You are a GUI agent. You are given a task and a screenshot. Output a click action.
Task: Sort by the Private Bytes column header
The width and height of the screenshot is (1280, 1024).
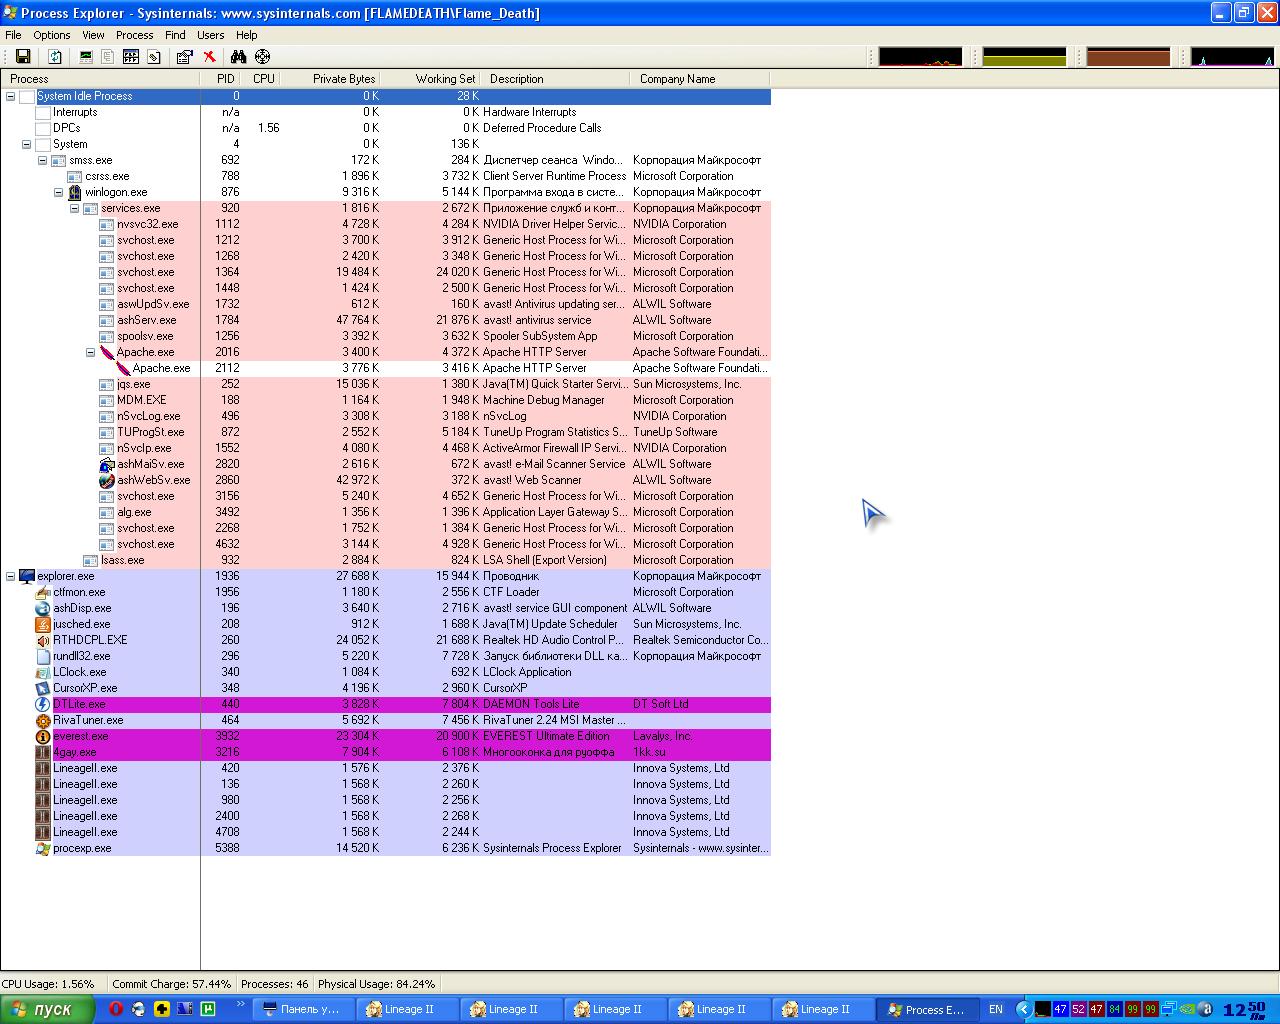click(x=343, y=79)
